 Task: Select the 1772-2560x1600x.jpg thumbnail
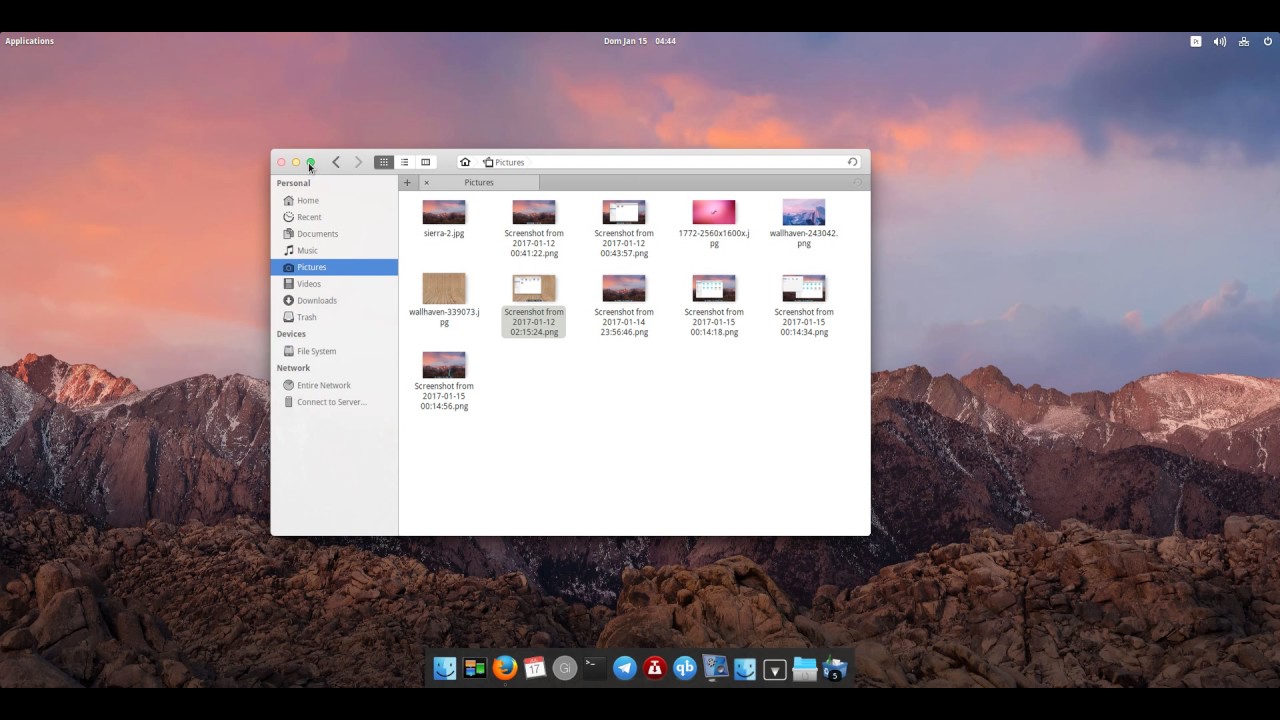(714, 212)
